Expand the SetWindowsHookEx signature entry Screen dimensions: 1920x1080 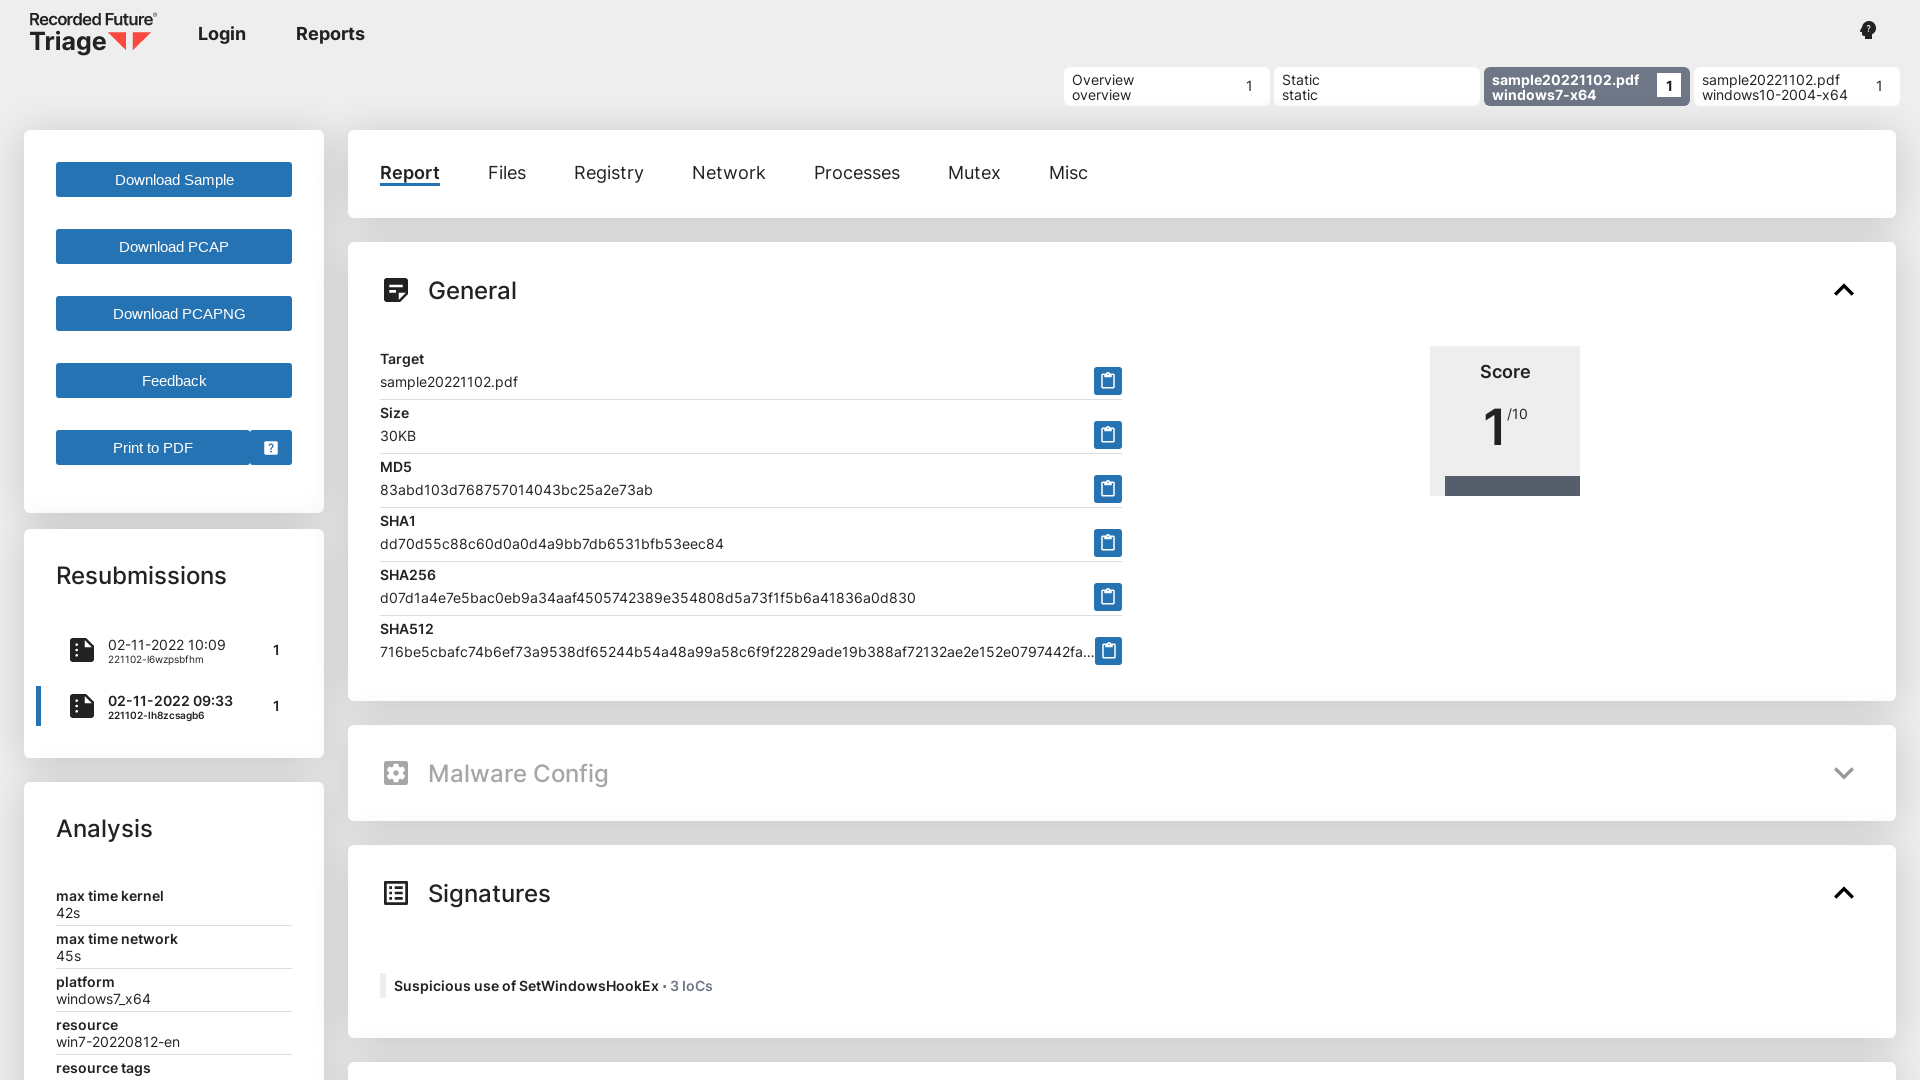click(x=526, y=986)
